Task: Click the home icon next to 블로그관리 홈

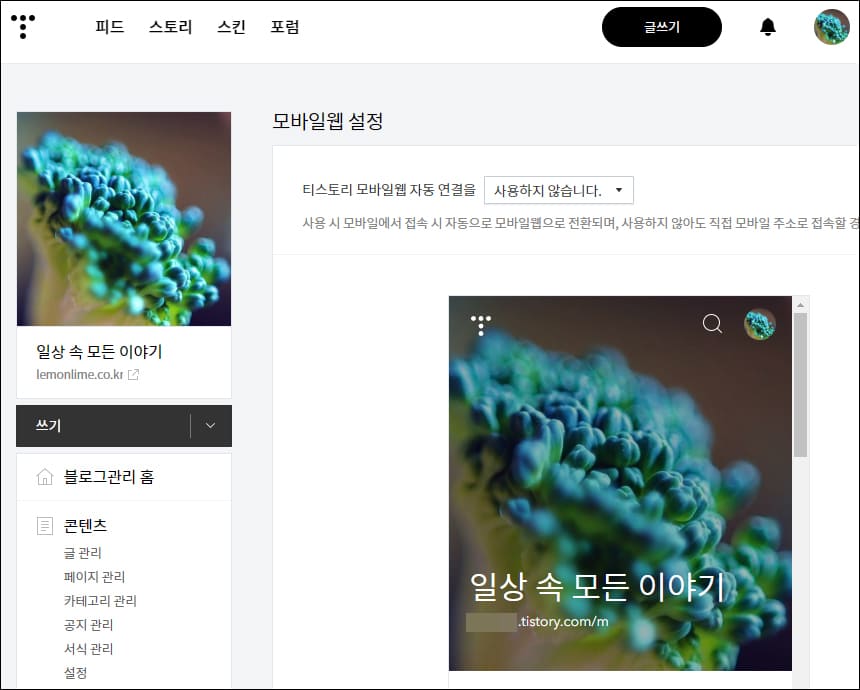Action: 45,477
